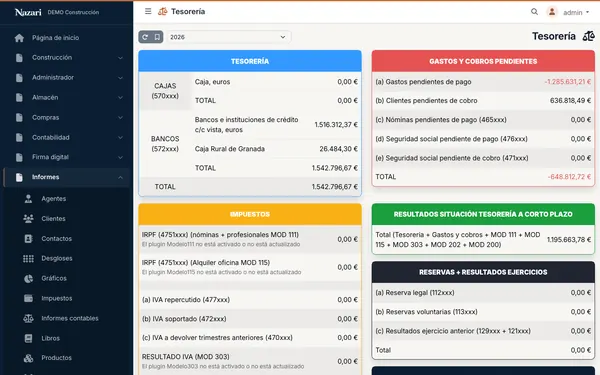Click the Impuestos sidebar link

(57, 298)
